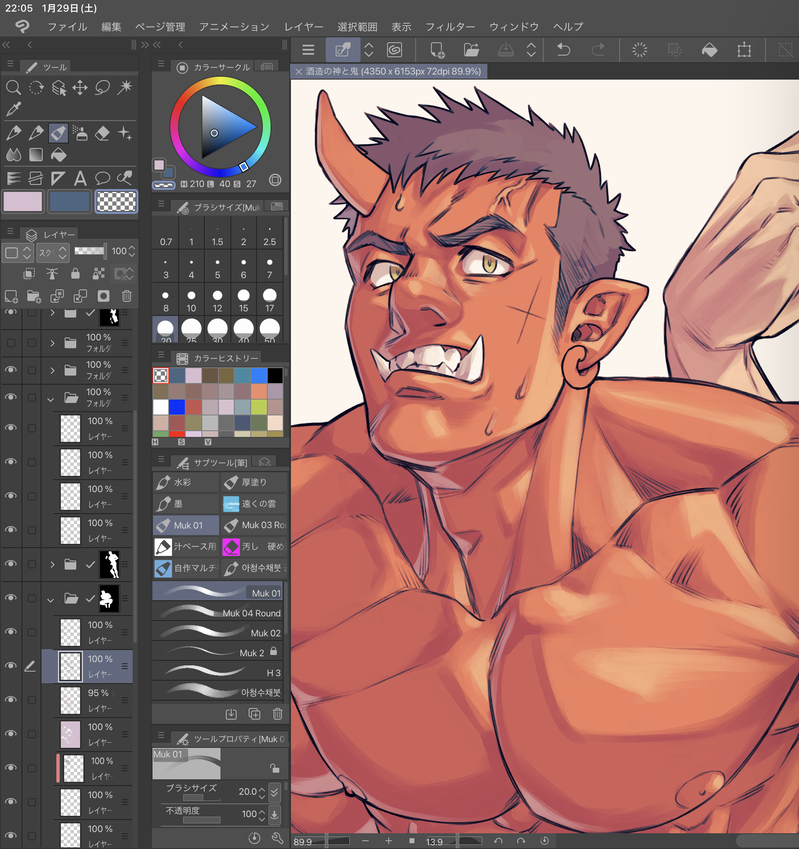Choose the 水彩 sub tool group

pyautogui.click(x=185, y=481)
